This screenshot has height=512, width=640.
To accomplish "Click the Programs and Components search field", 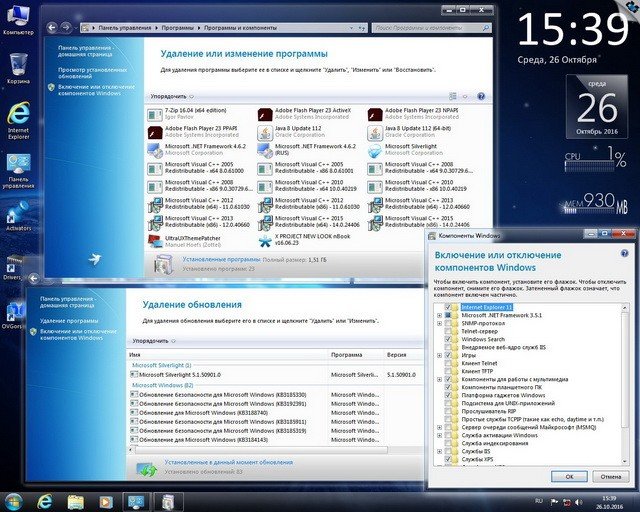I will 431,28.
